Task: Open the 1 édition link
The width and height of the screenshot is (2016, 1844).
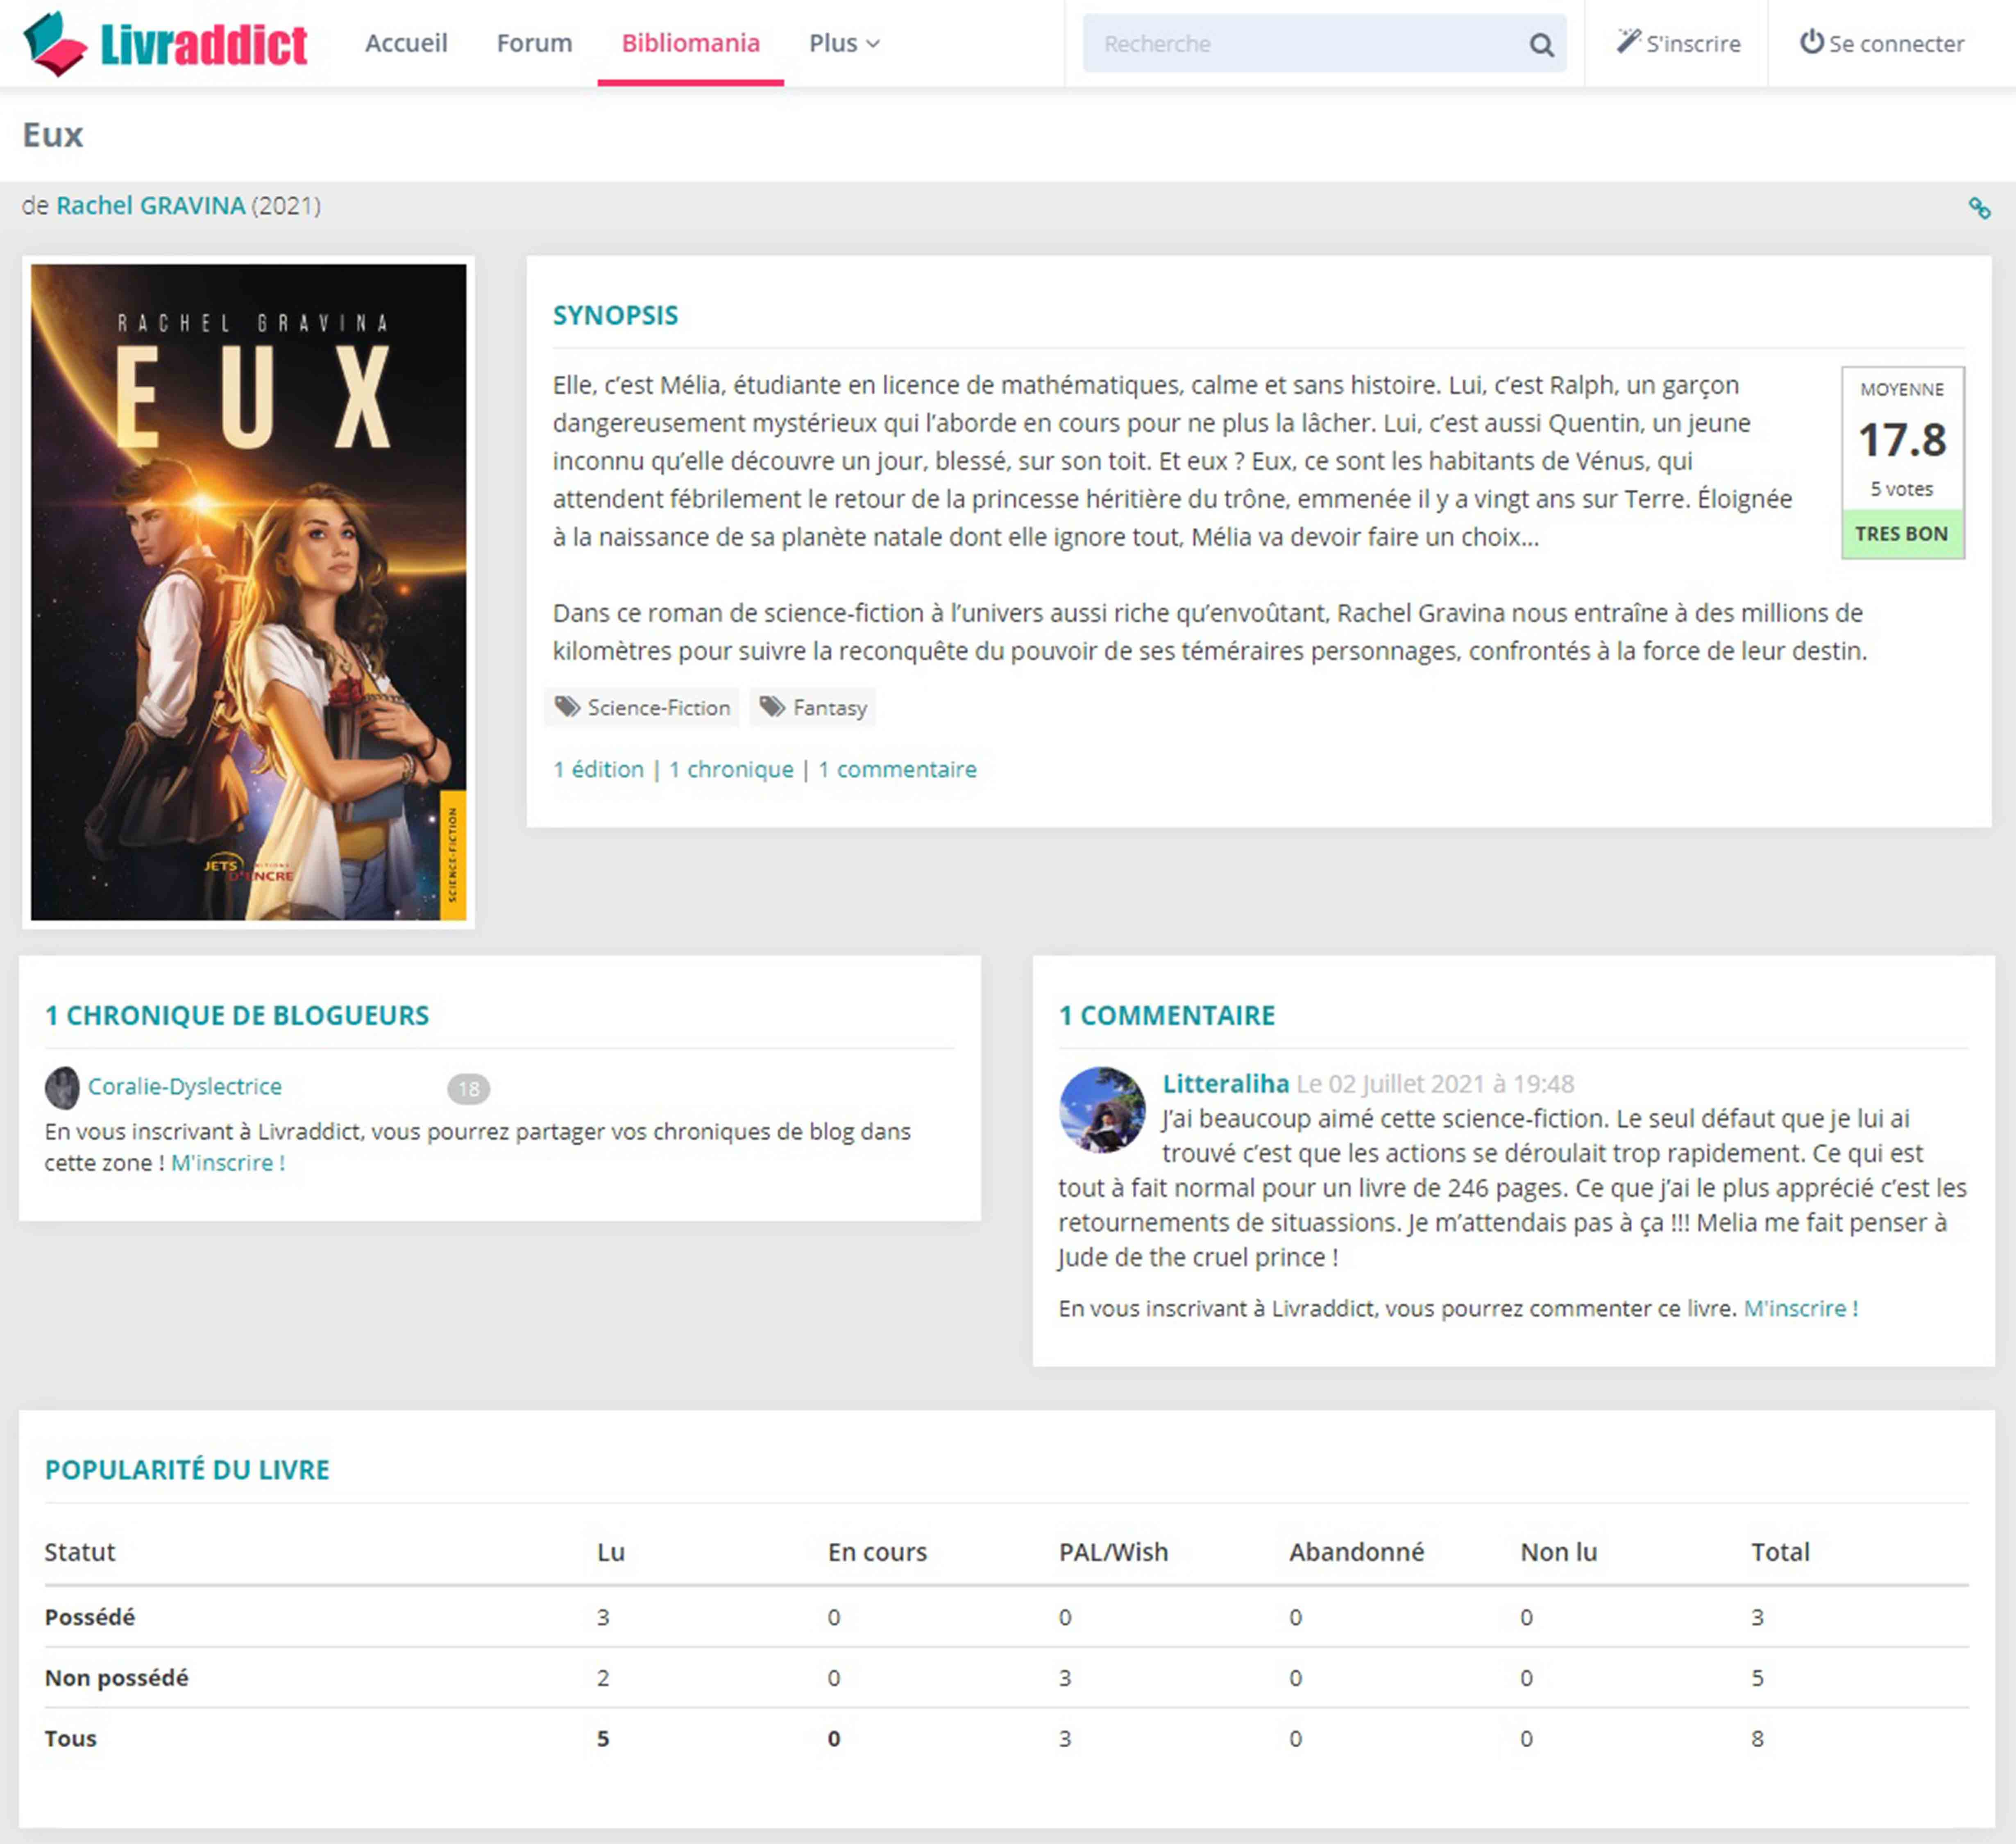Action: [x=598, y=769]
